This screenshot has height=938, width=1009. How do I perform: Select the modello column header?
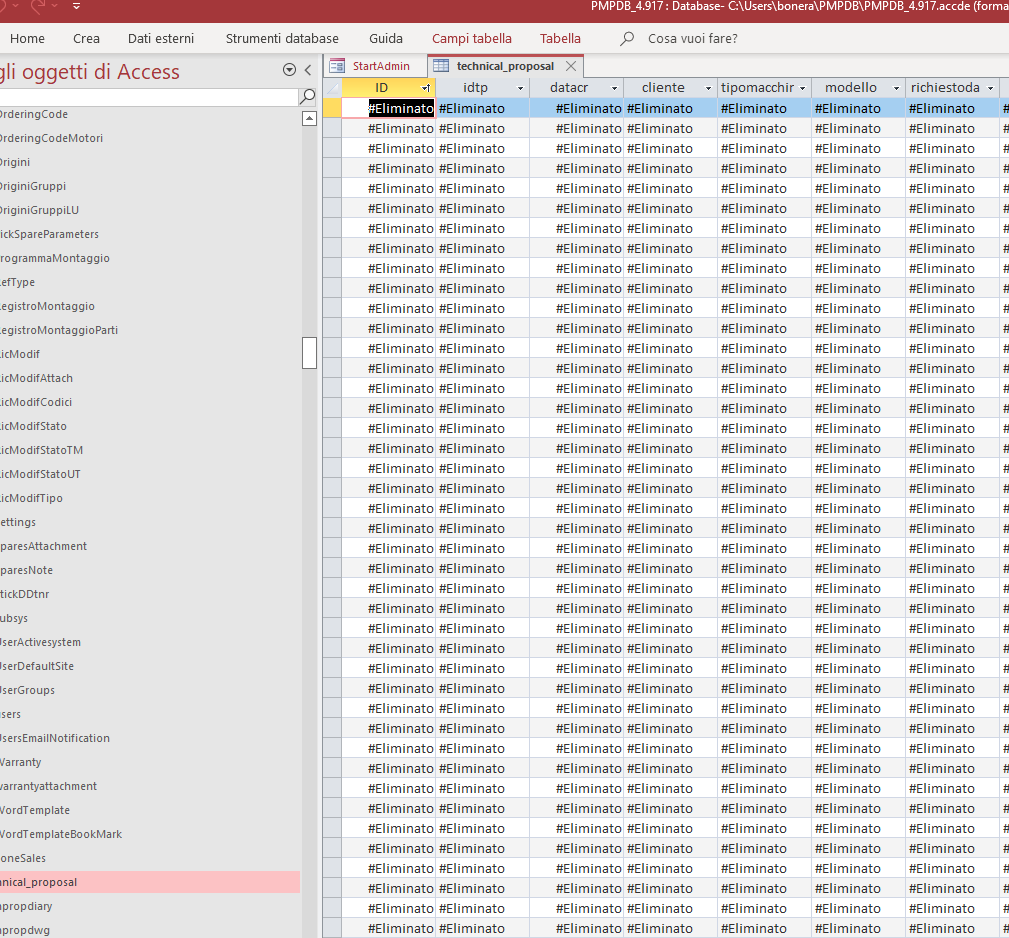pyautogui.click(x=851, y=87)
